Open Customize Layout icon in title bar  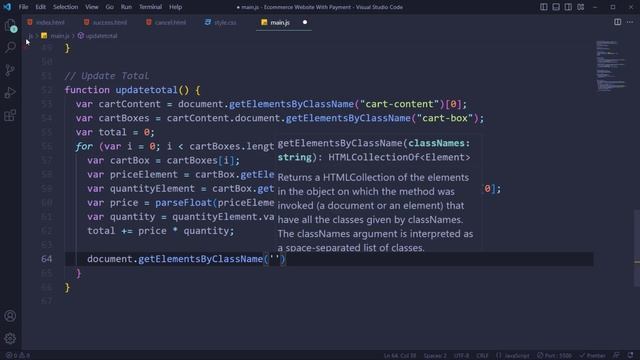pos(580,7)
